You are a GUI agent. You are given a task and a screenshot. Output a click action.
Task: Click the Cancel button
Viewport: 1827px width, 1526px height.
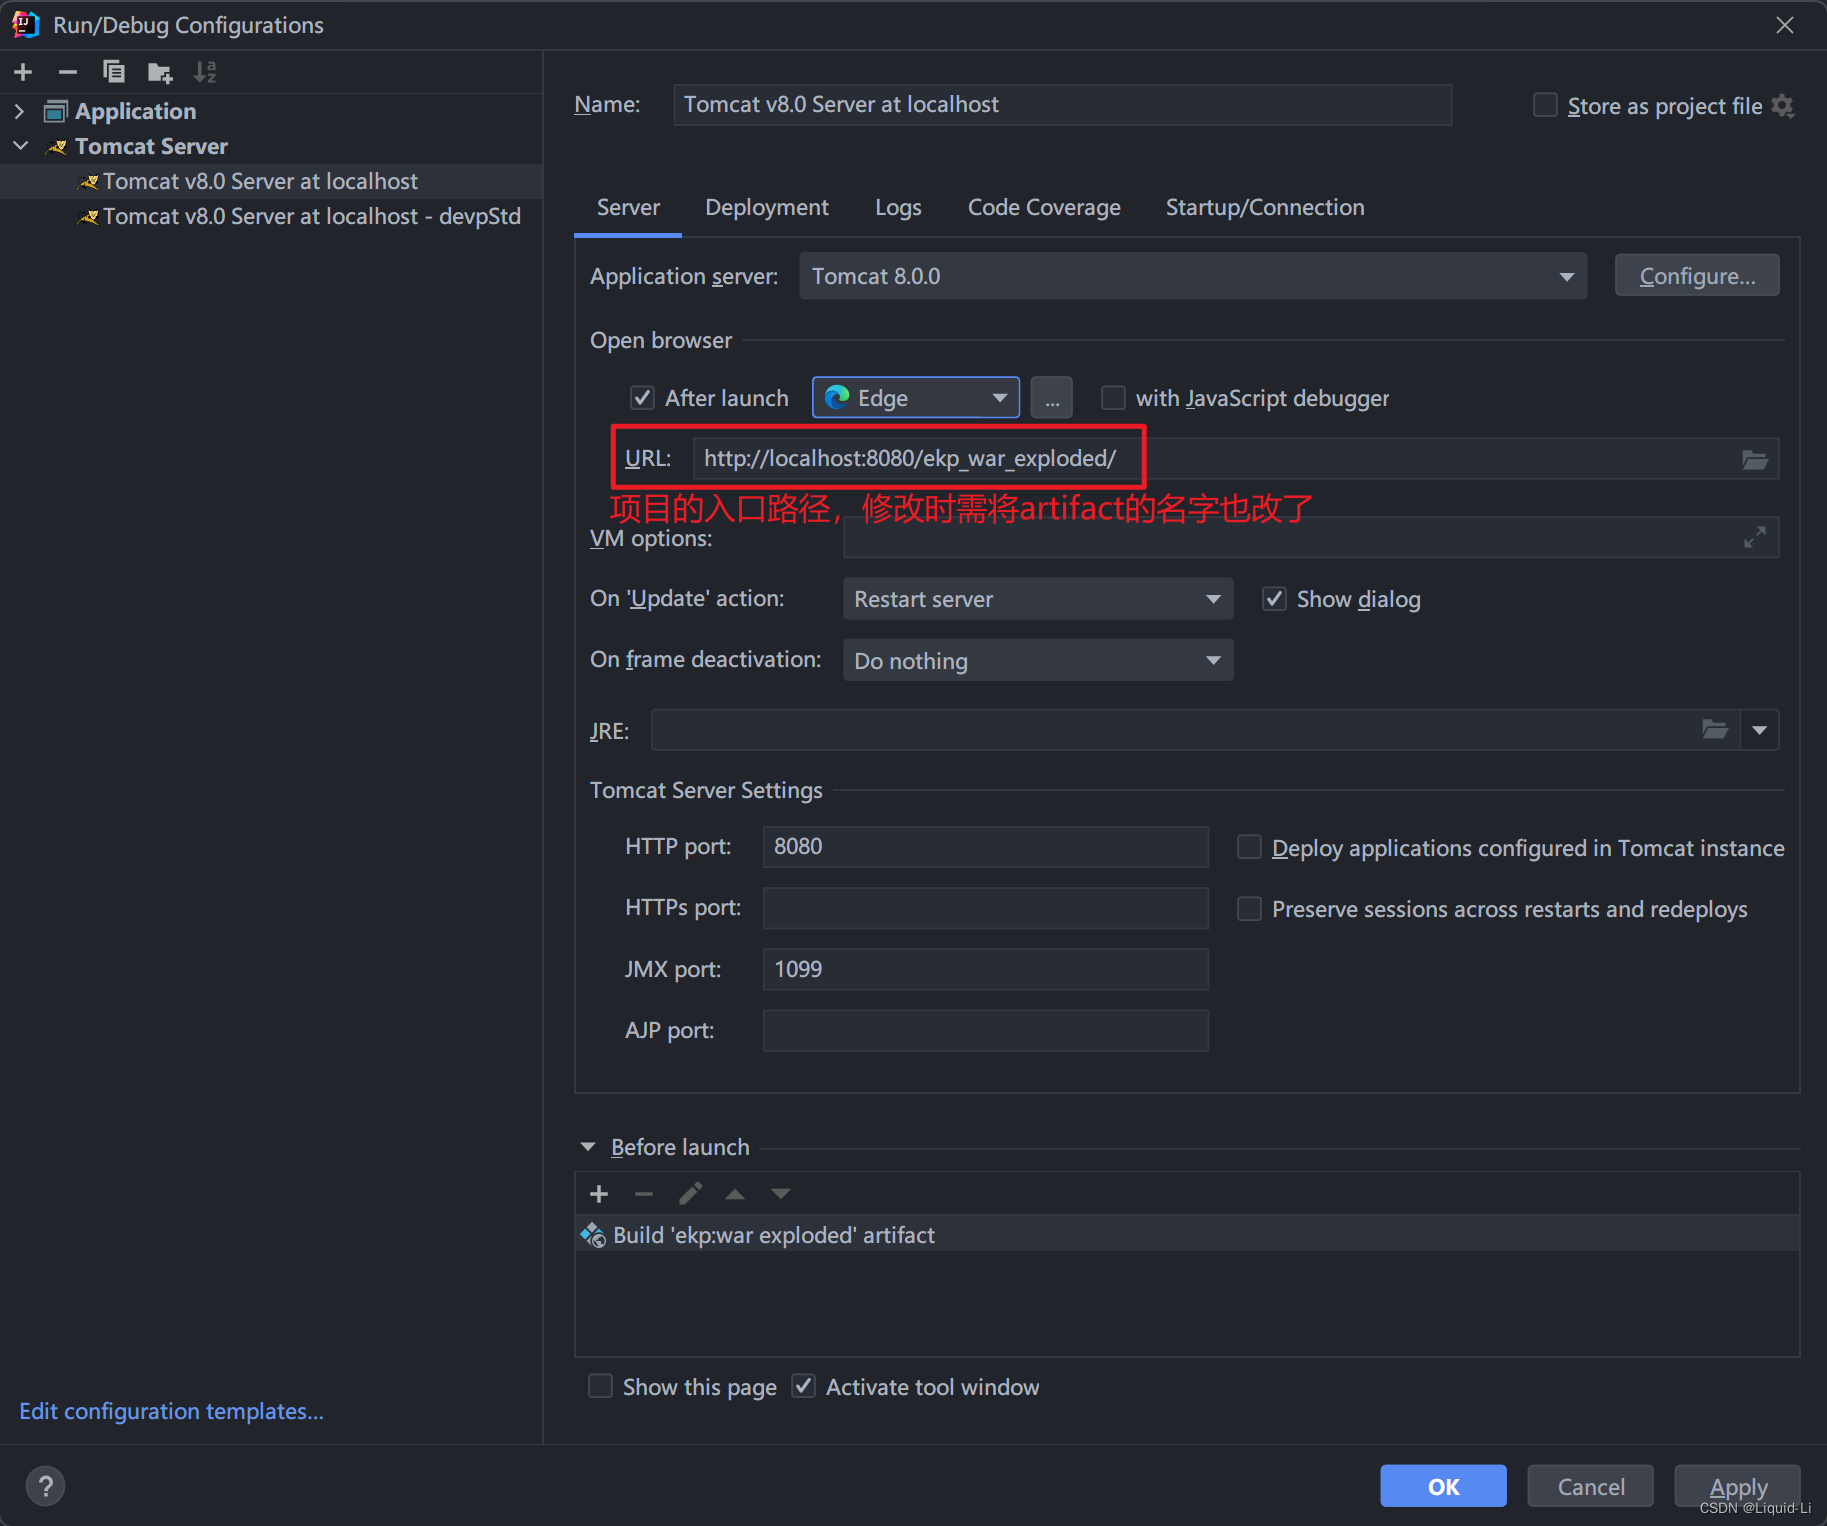click(x=1590, y=1486)
